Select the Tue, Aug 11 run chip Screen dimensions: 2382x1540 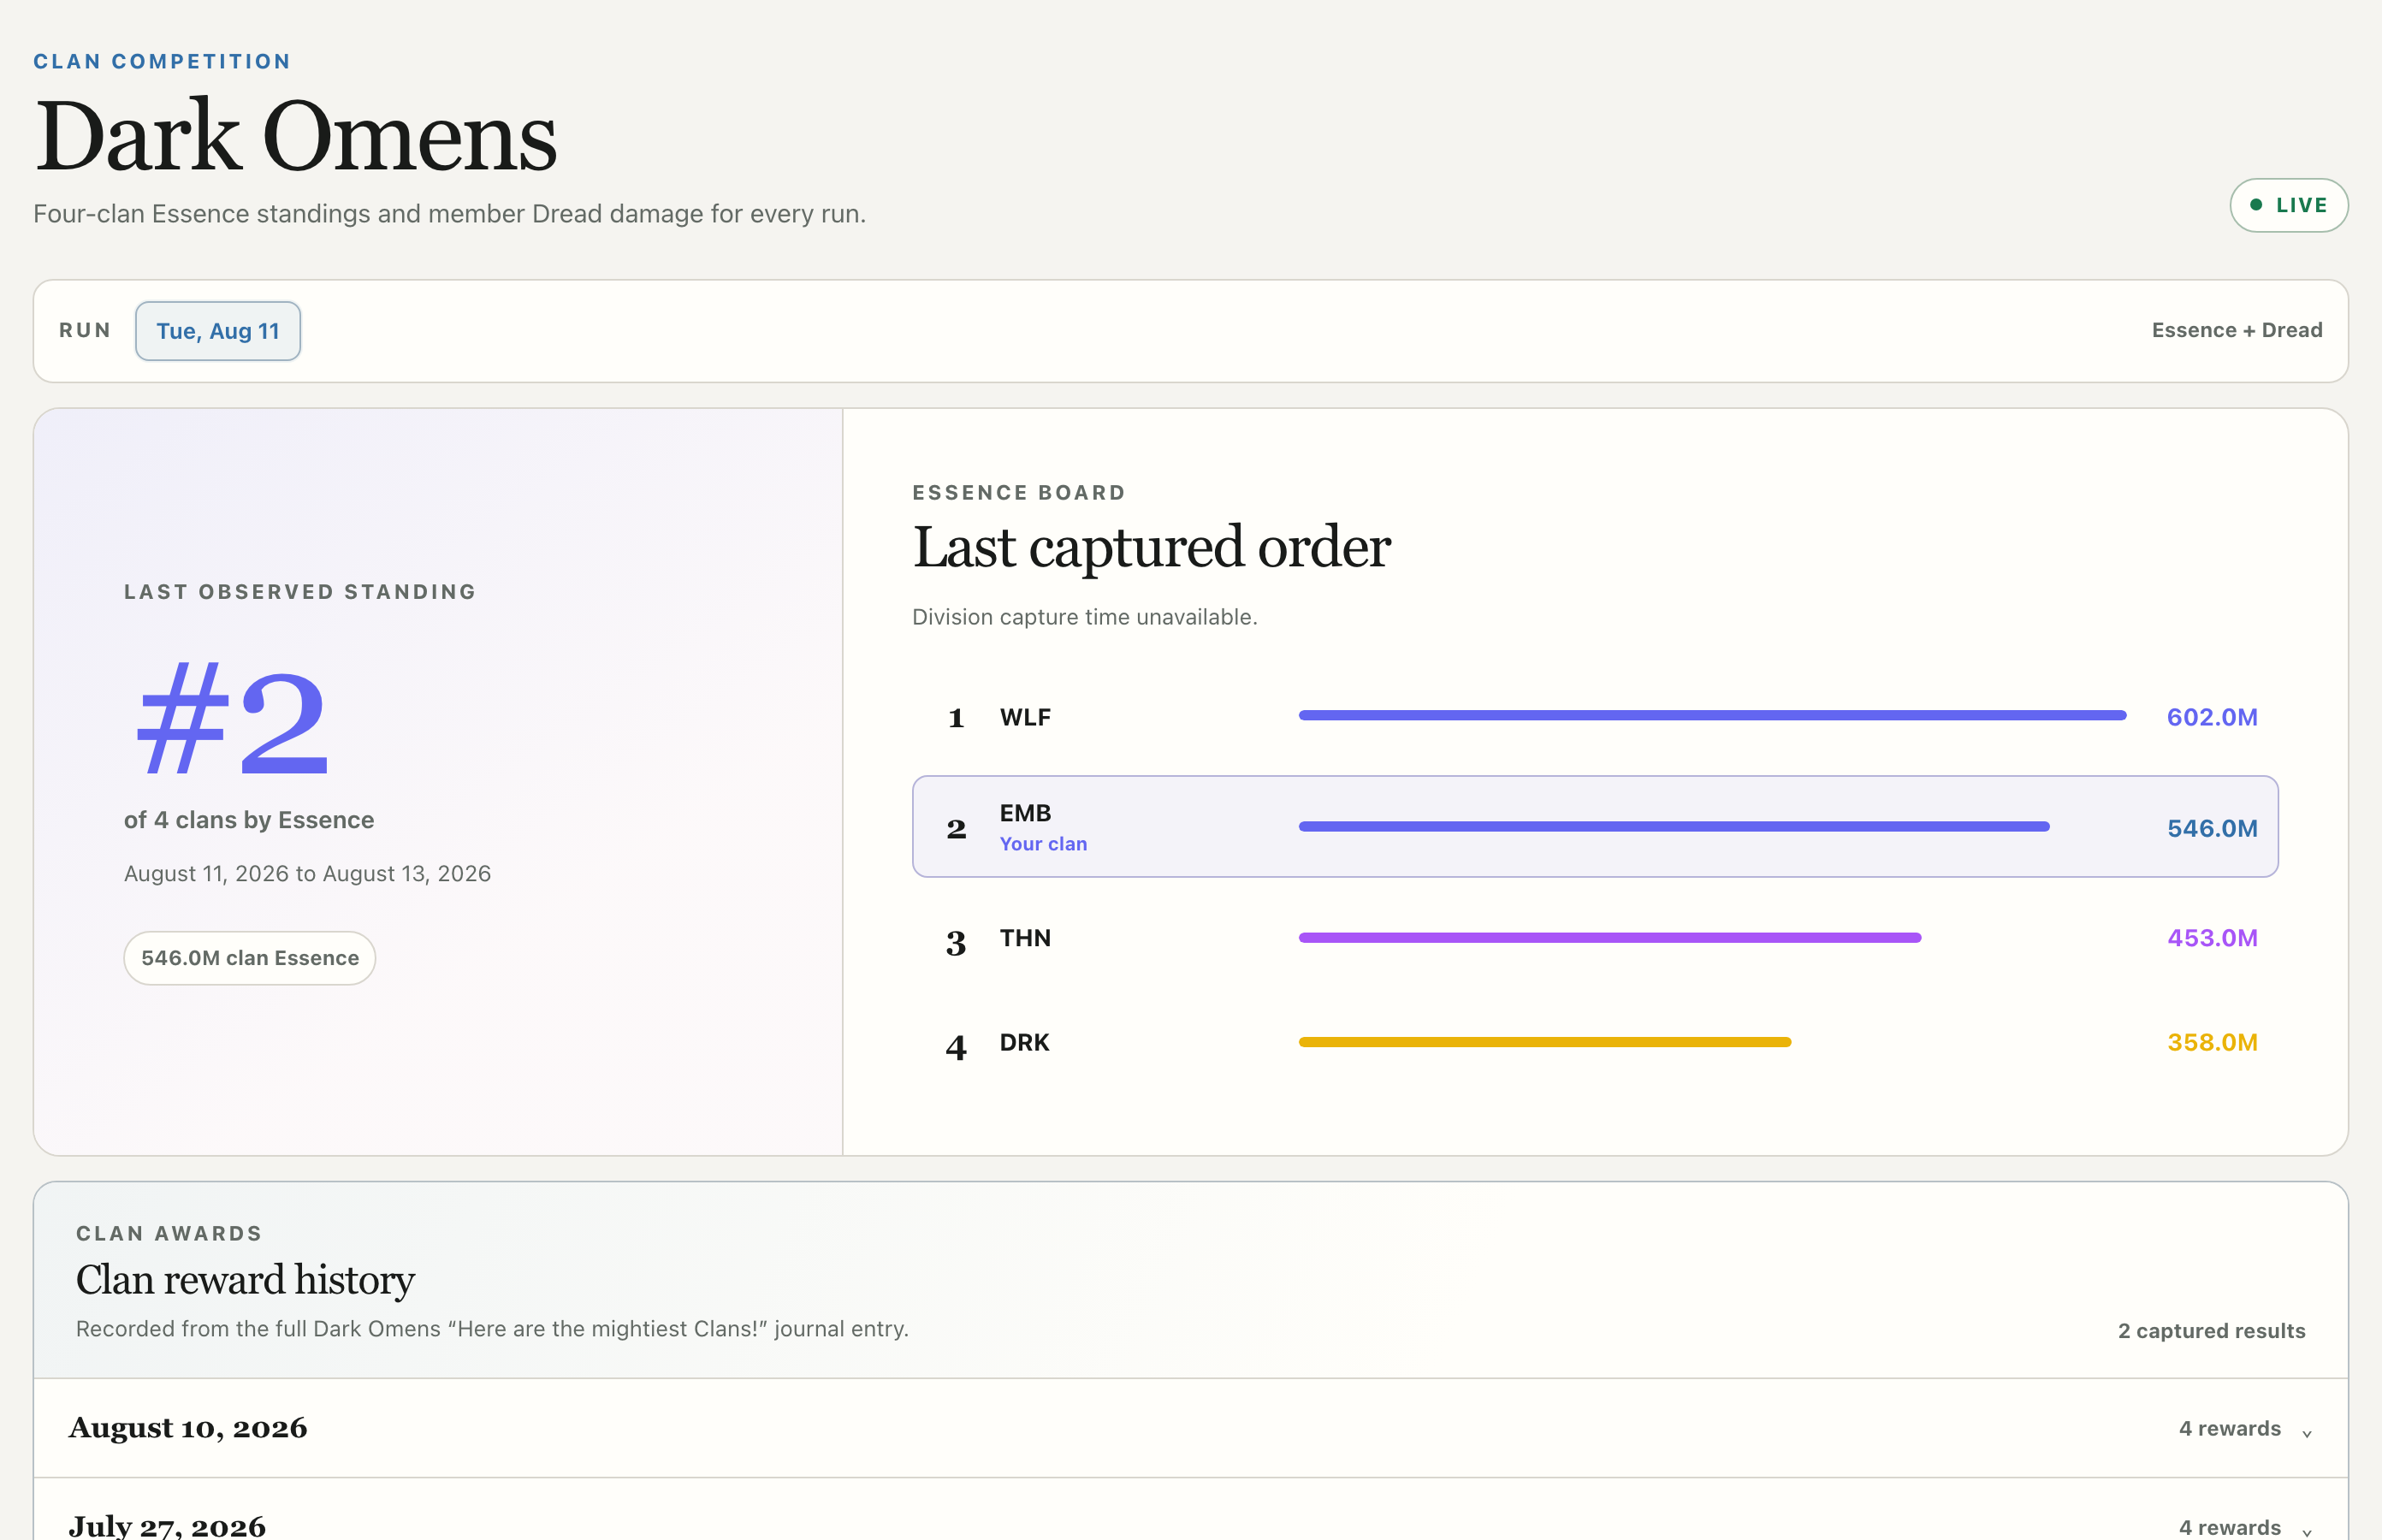(218, 331)
